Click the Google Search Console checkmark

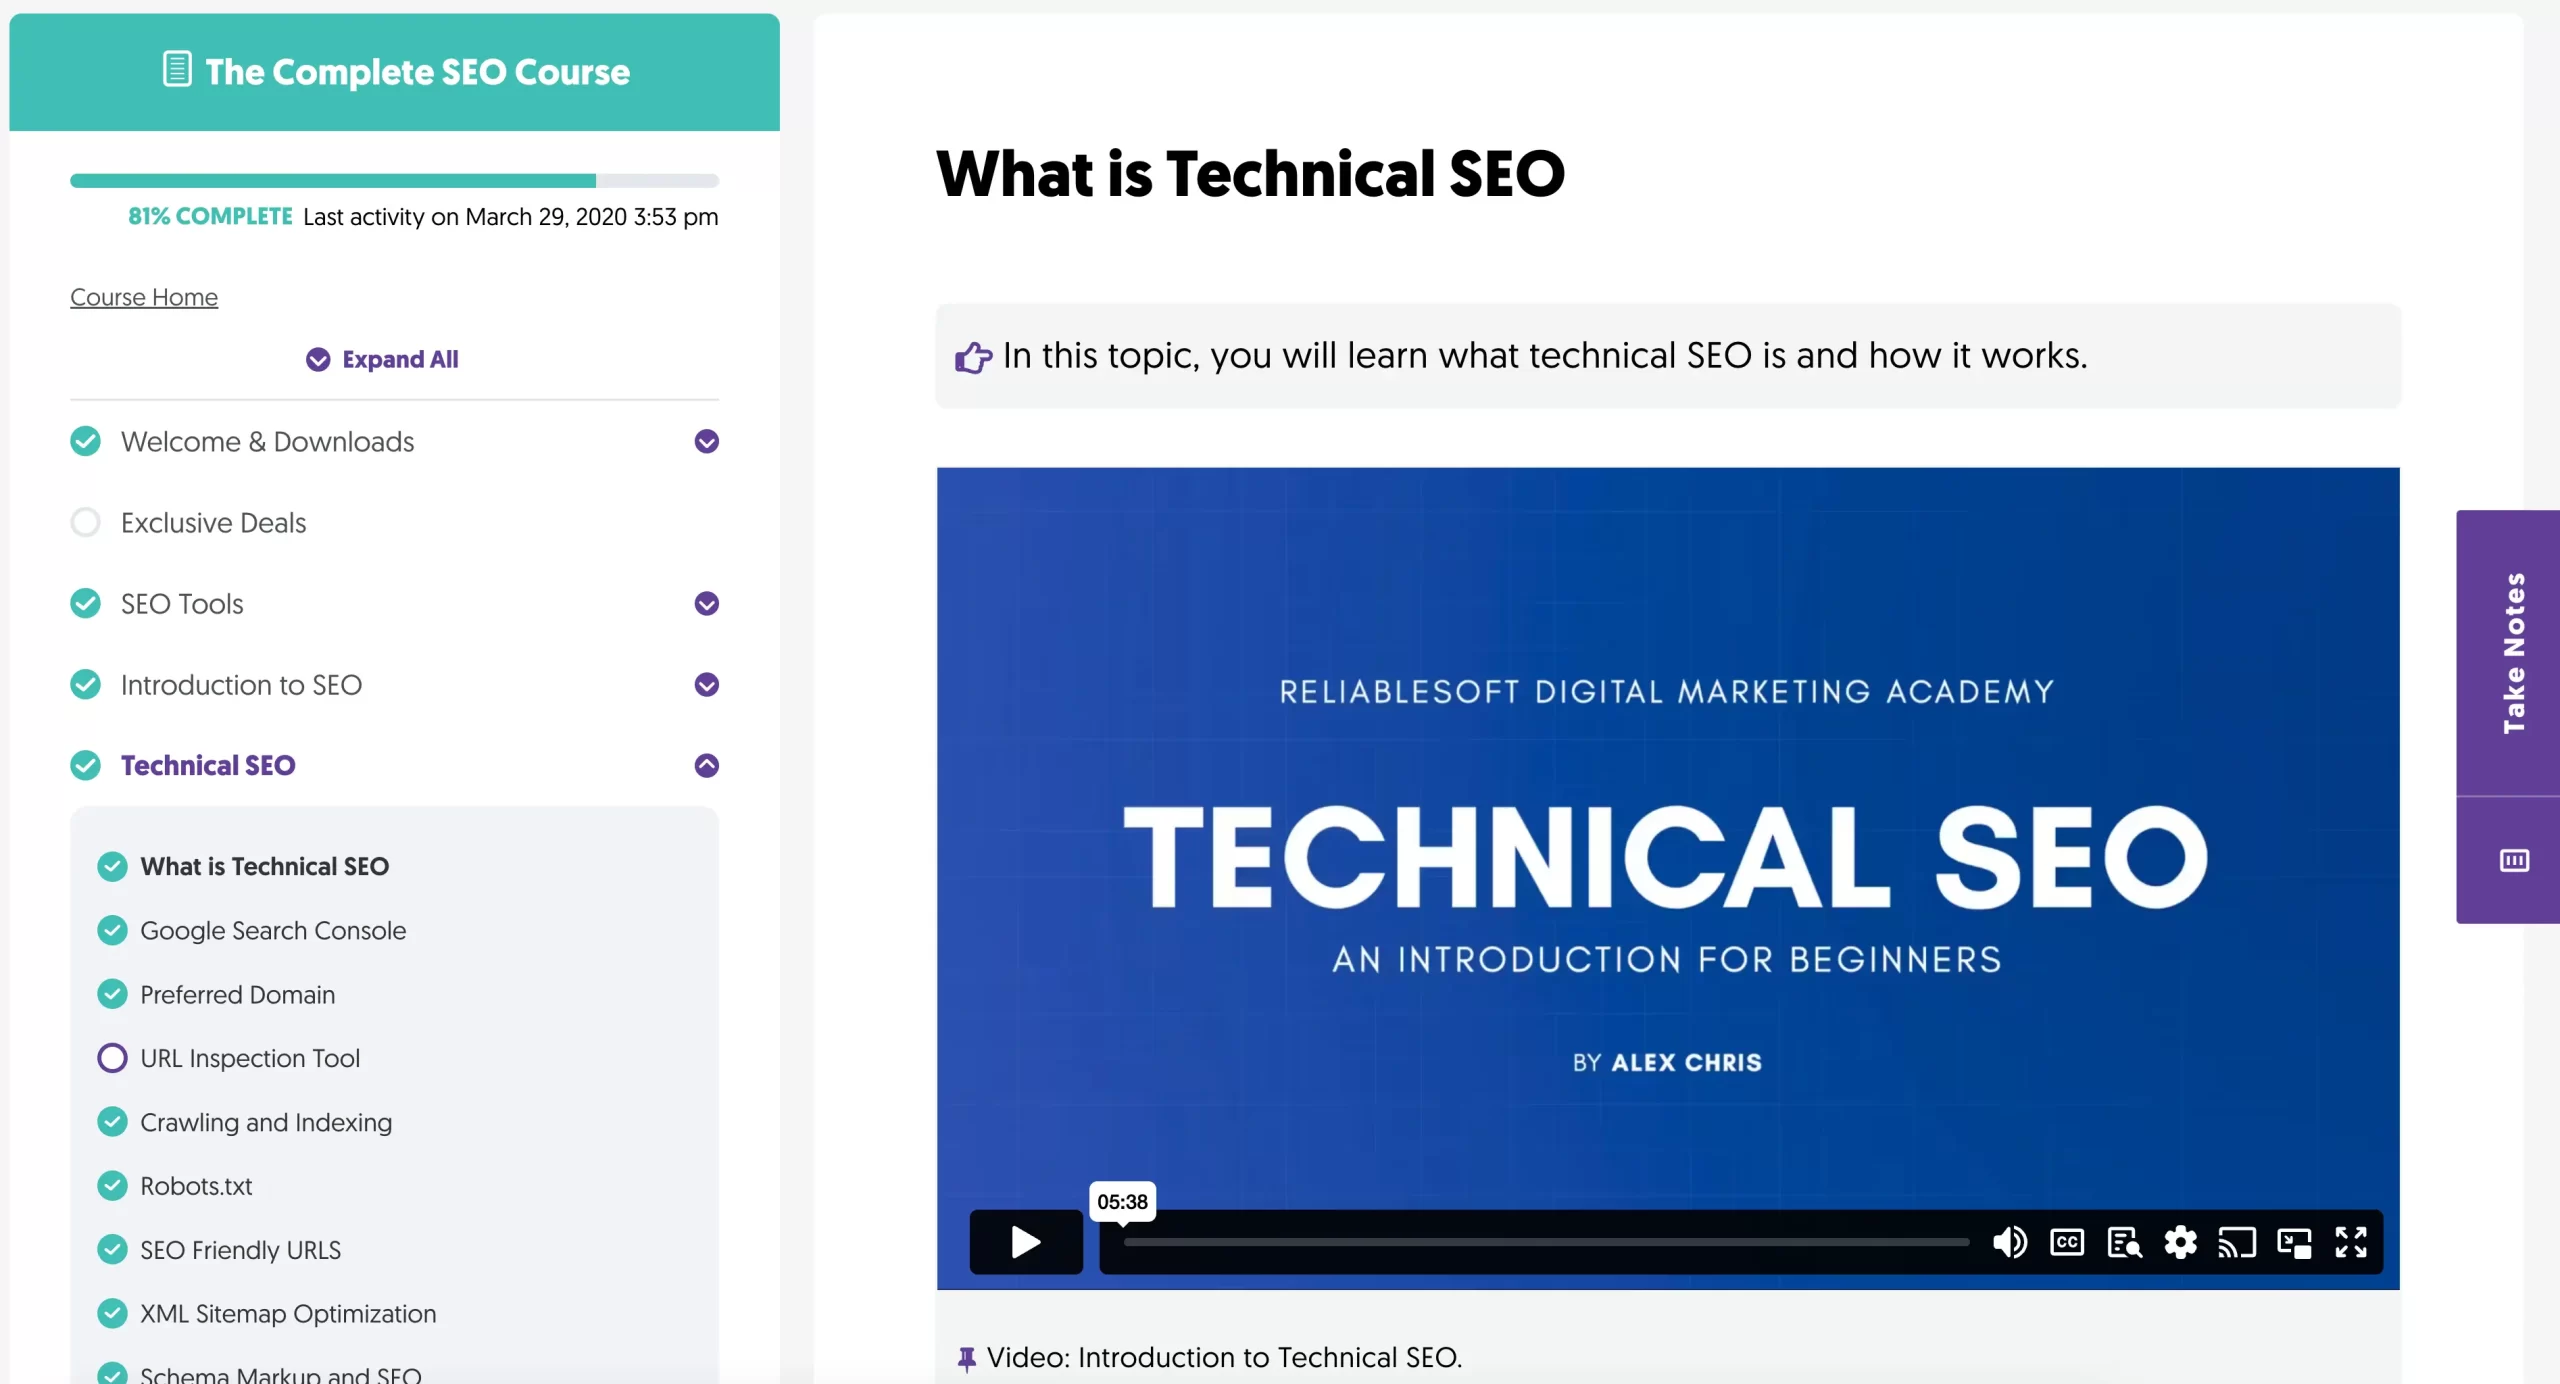coord(112,930)
